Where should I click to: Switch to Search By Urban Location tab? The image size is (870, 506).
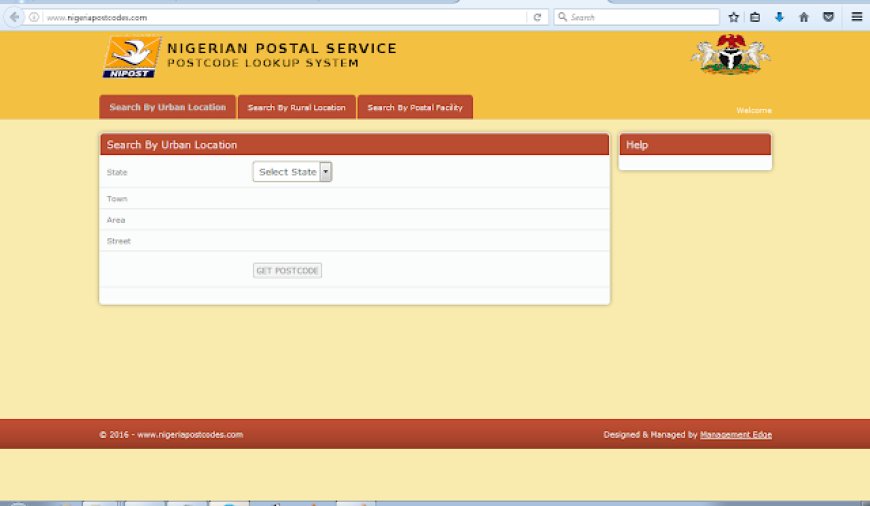click(x=168, y=107)
